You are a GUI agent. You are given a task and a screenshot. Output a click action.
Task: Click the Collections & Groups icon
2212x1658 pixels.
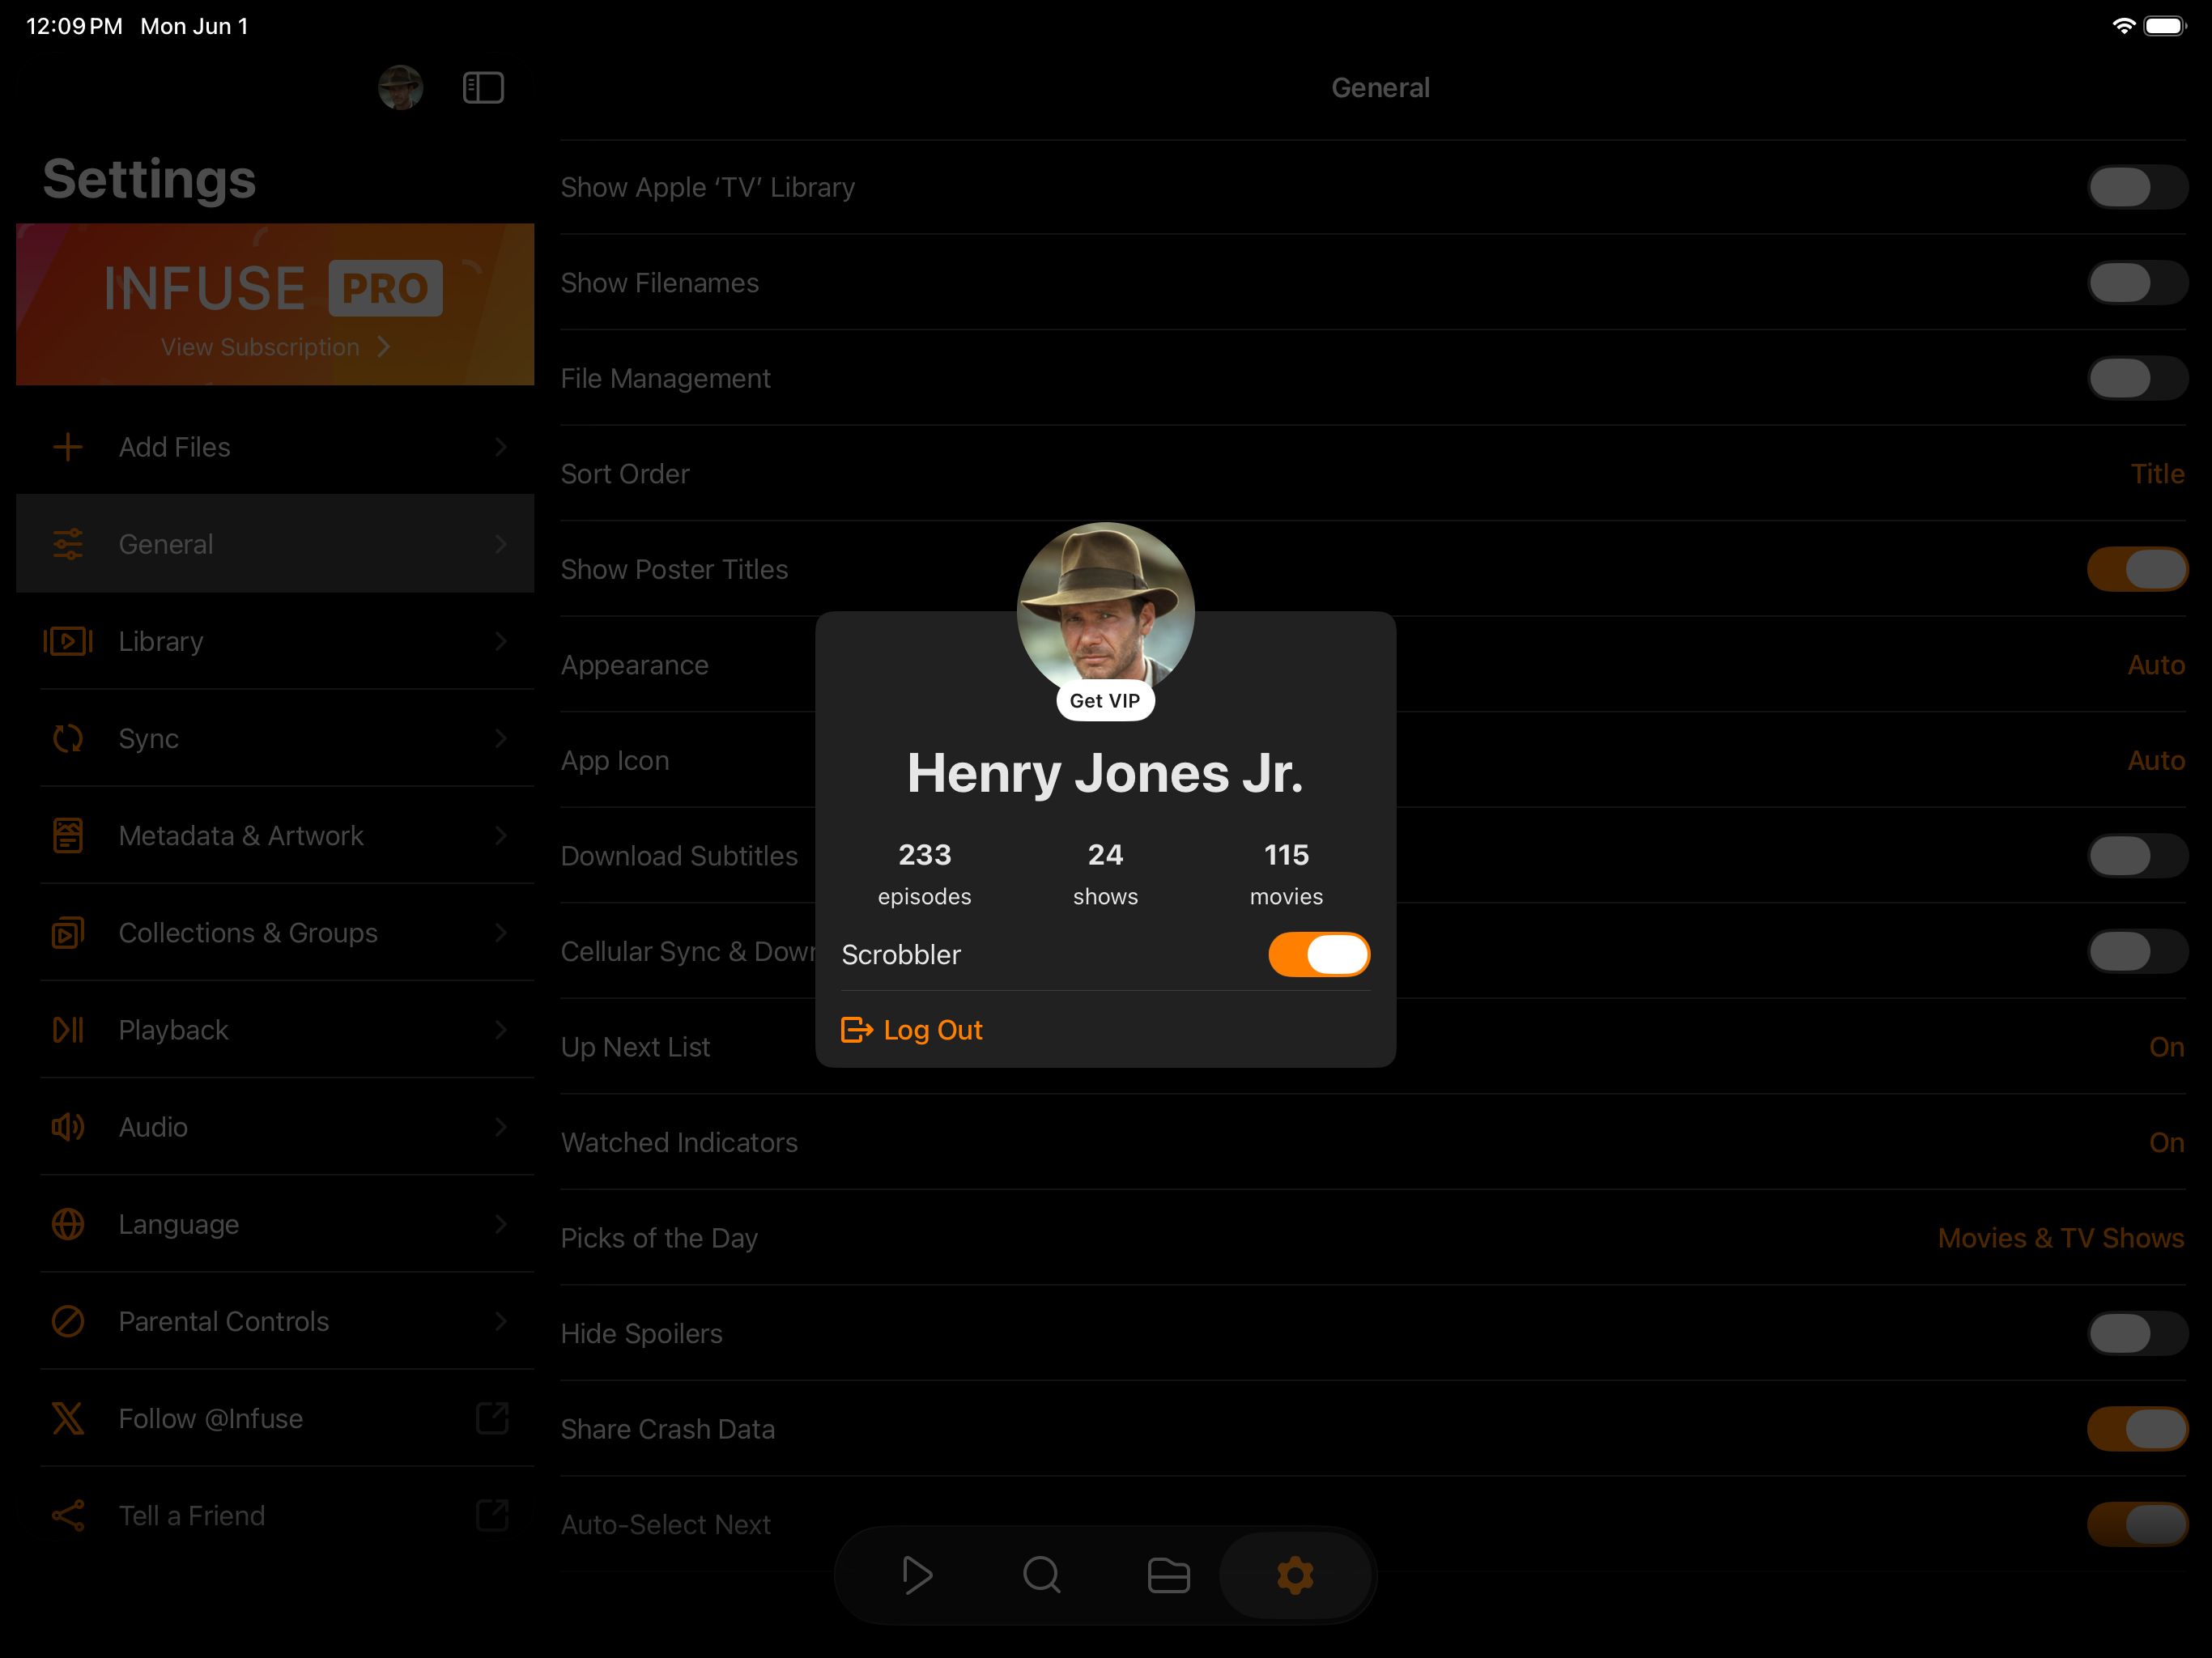coord(68,932)
